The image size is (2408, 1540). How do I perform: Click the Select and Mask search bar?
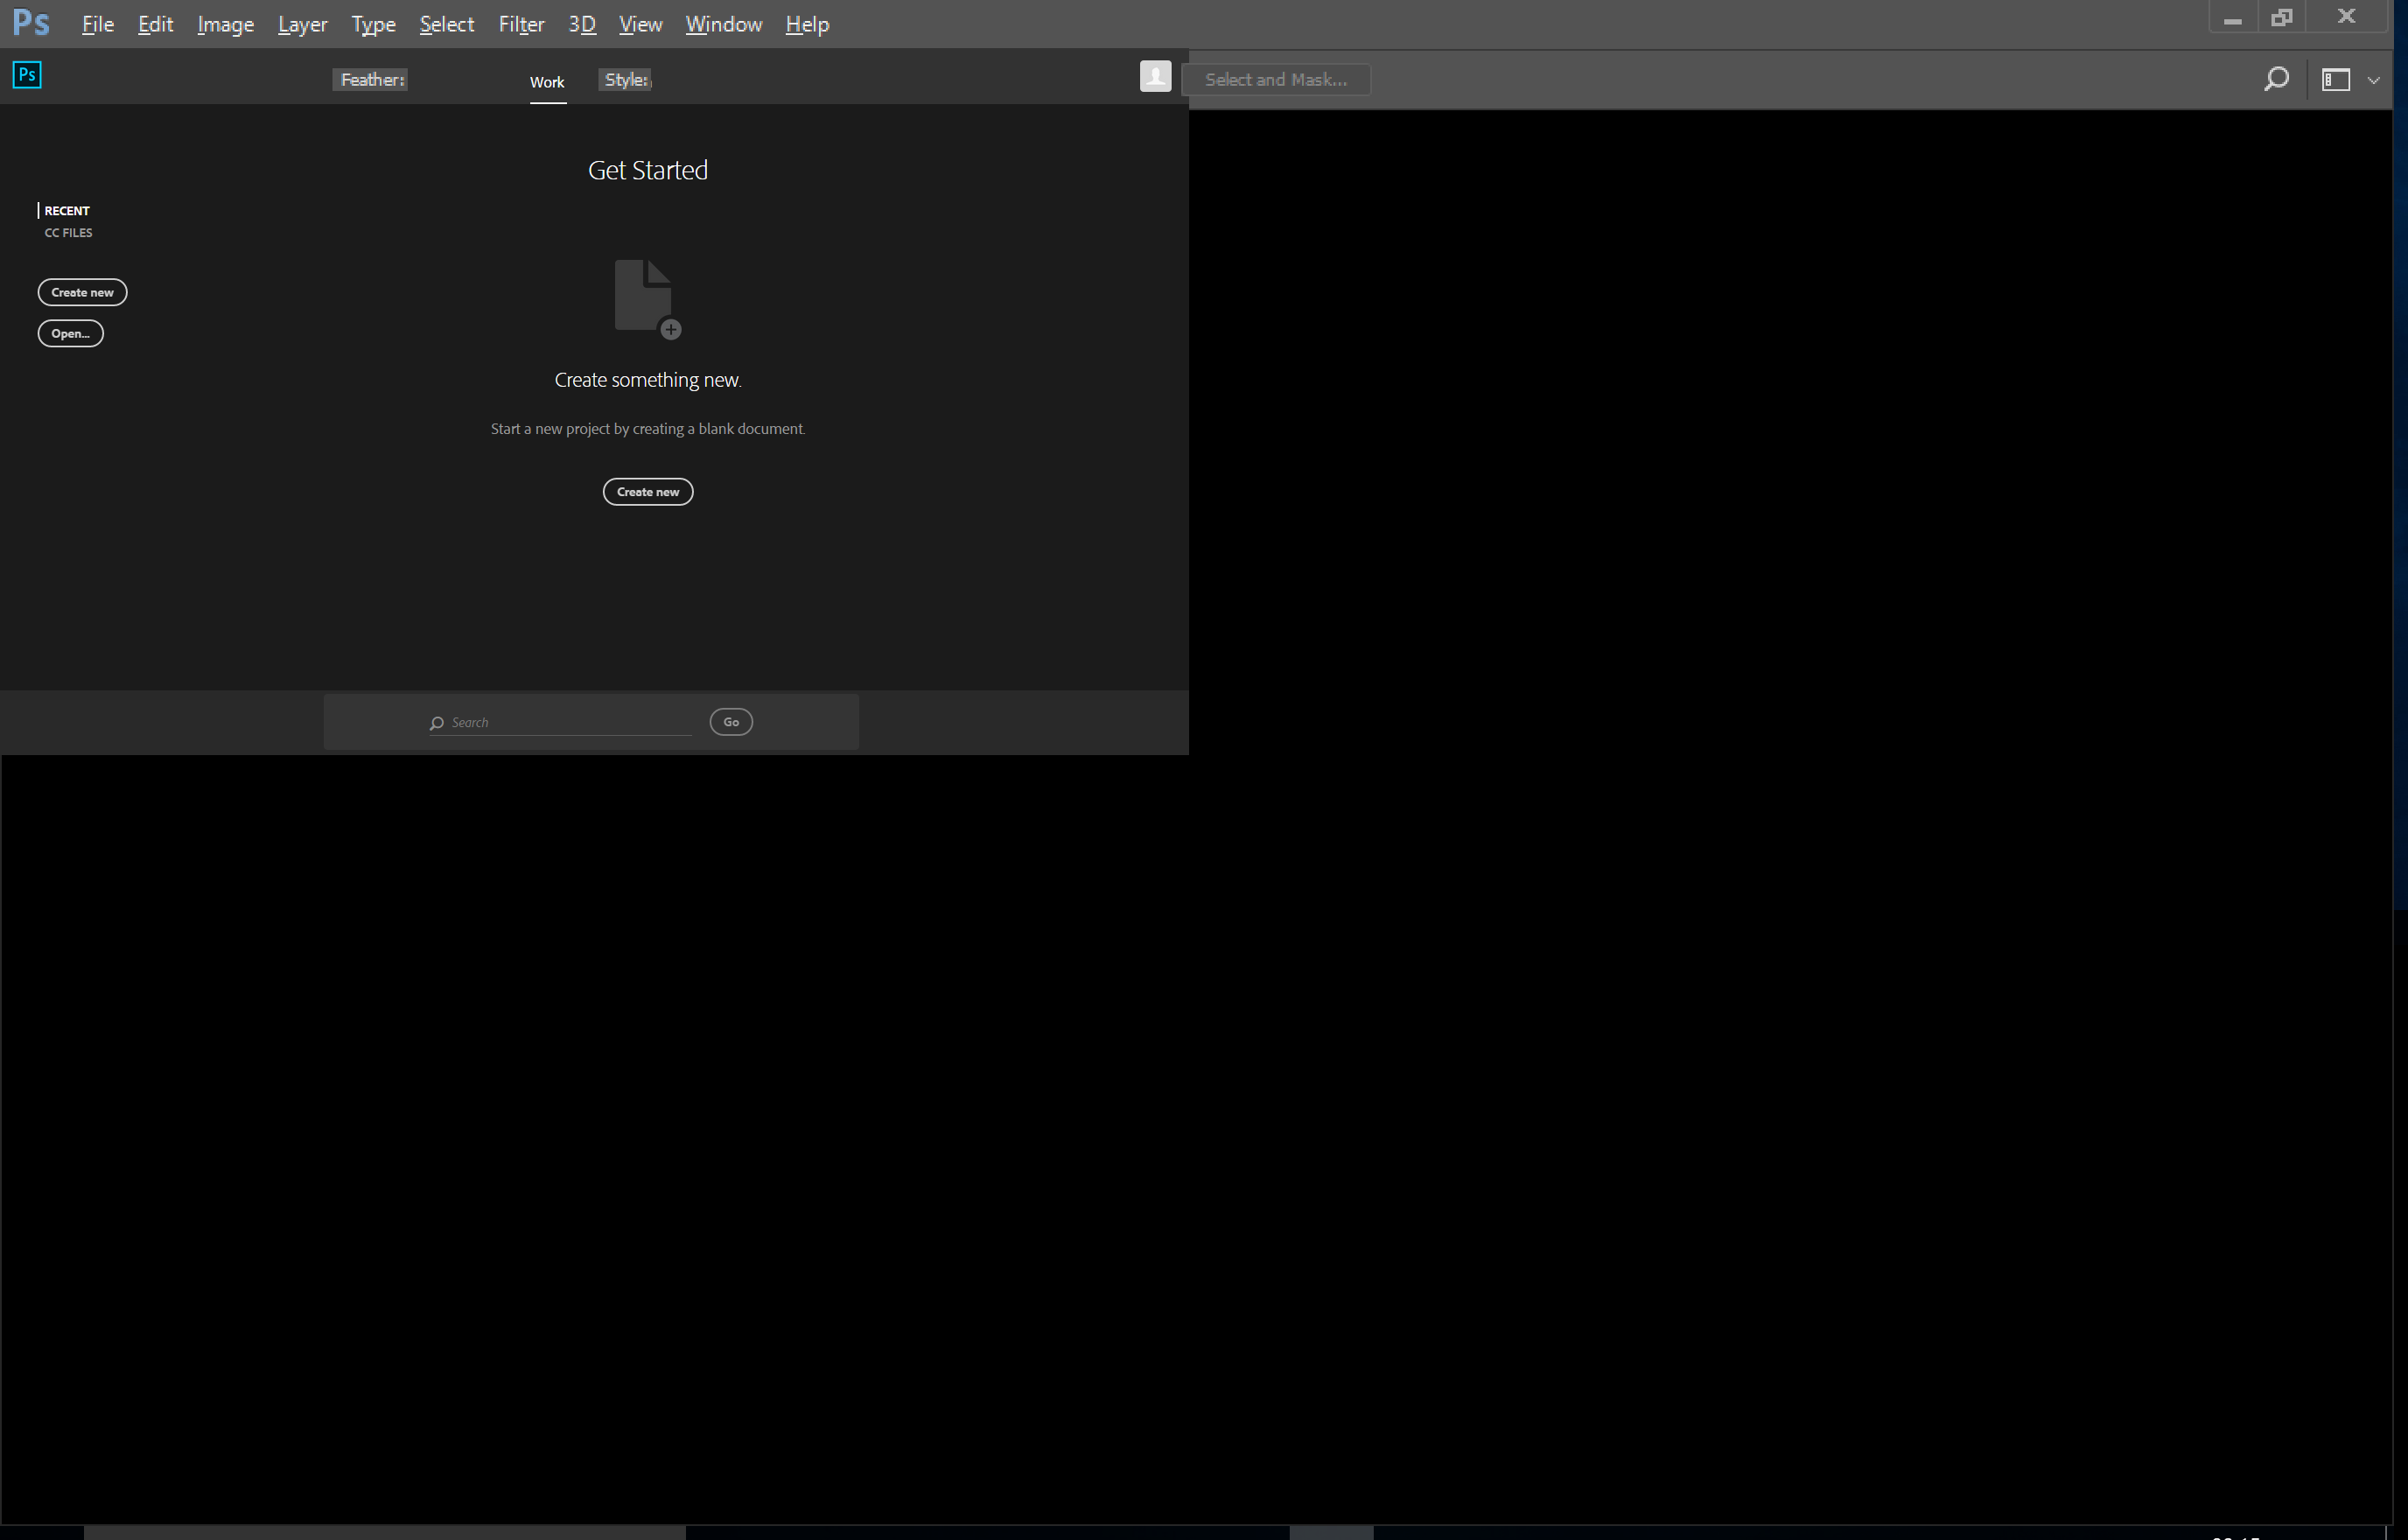1276,79
